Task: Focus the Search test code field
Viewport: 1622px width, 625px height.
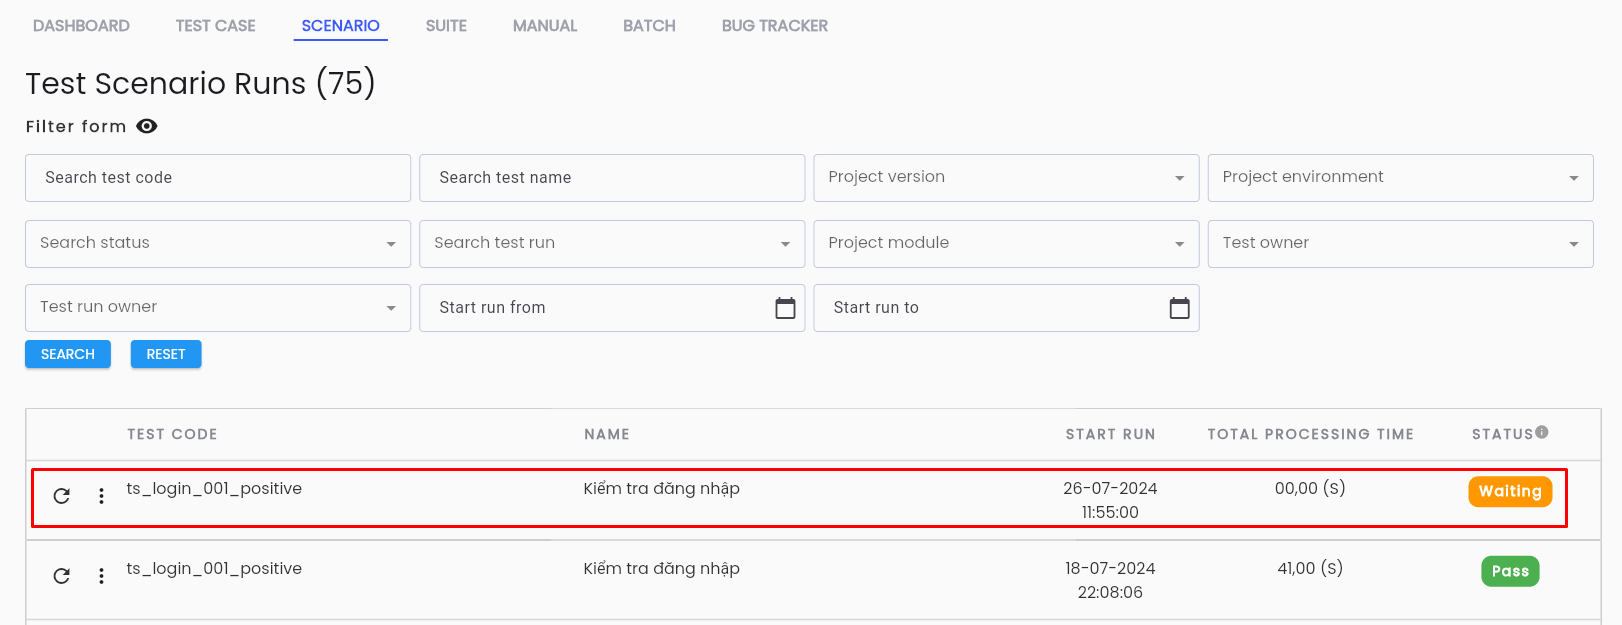Action: [x=218, y=178]
